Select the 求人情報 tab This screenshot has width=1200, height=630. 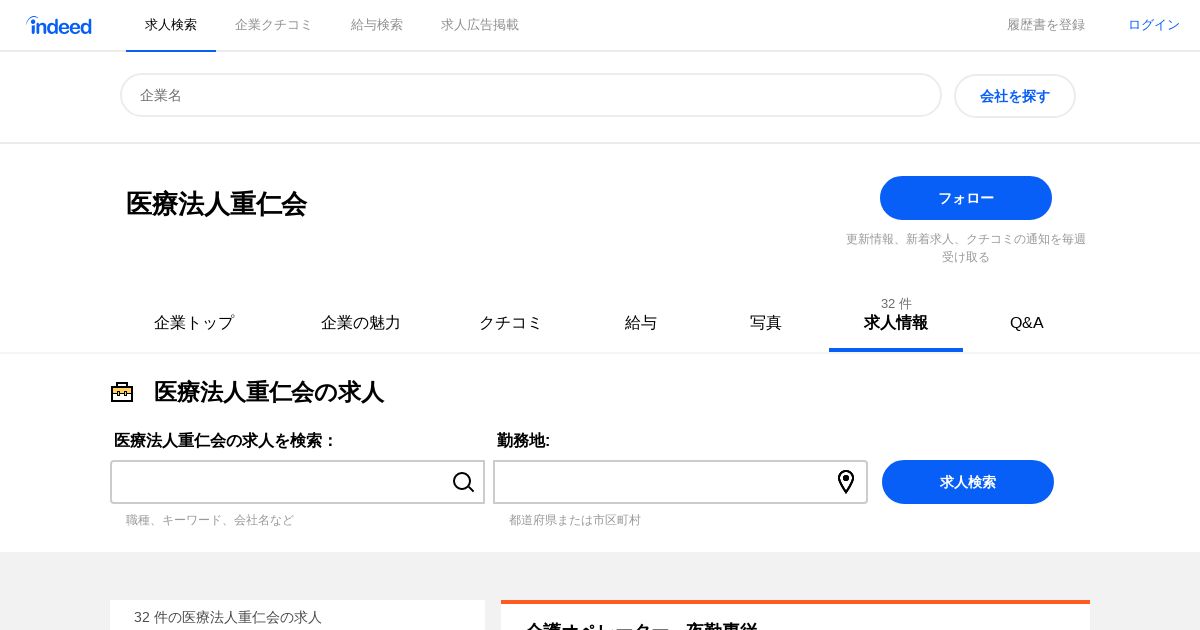(896, 322)
